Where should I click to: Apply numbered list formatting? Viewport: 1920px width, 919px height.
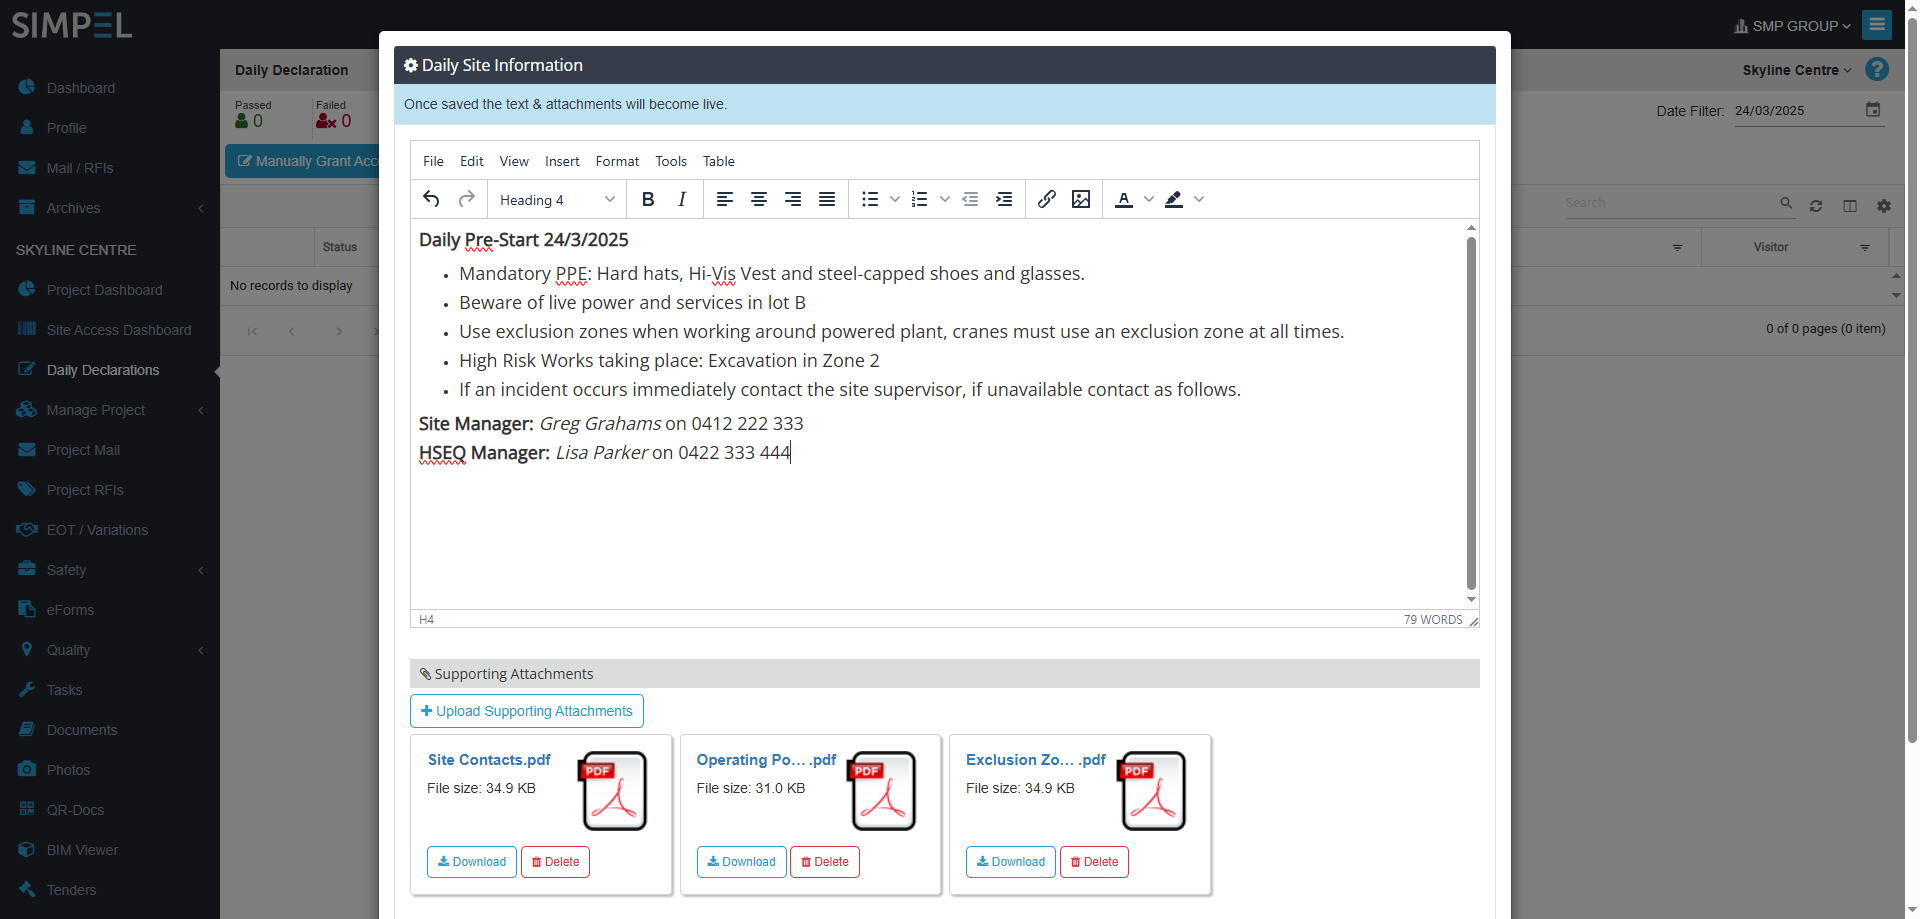[920, 199]
